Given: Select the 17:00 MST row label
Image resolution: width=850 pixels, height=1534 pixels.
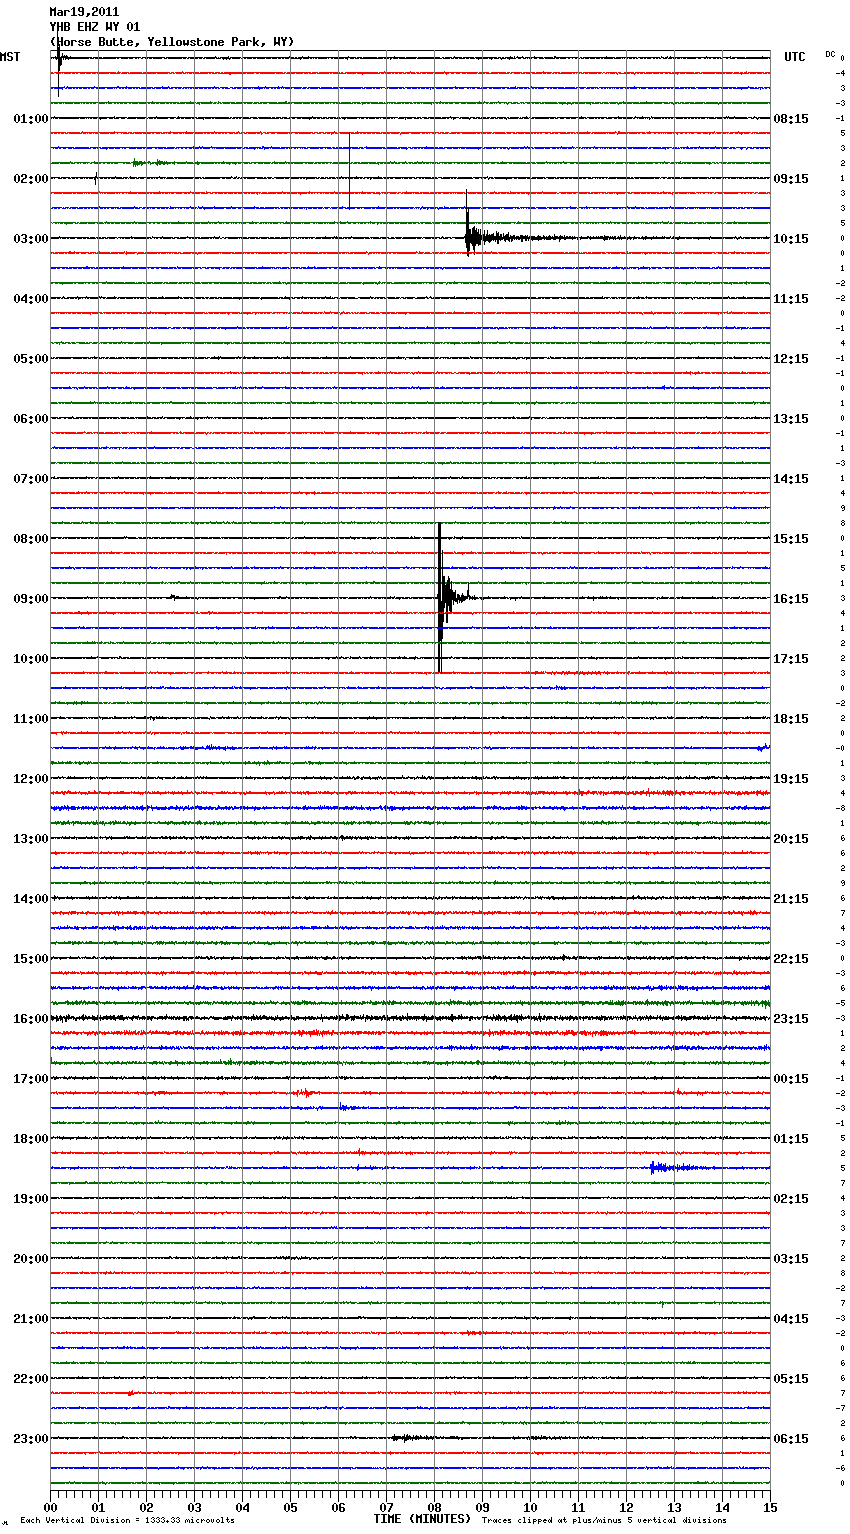Looking at the screenshot, I should pyautogui.click(x=31, y=1079).
